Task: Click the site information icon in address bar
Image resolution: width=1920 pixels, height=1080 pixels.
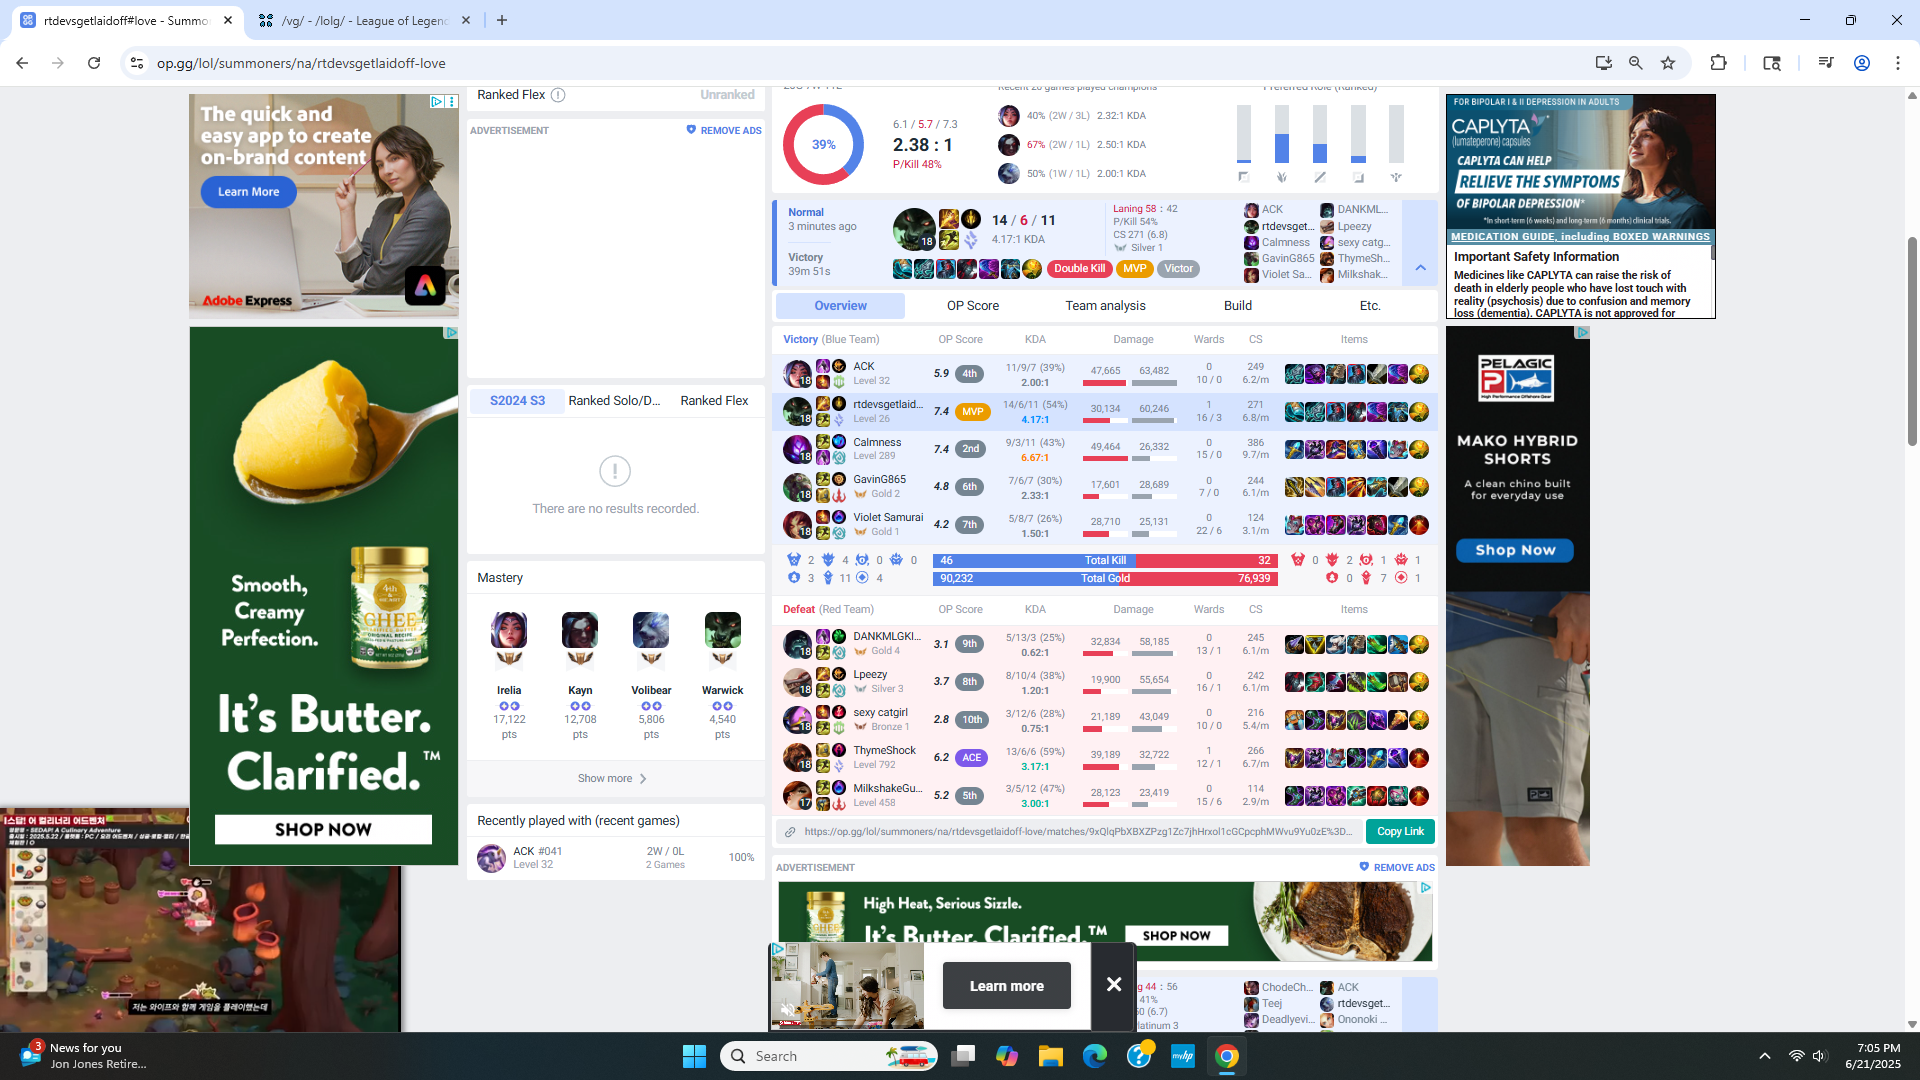Action: [x=137, y=63]
